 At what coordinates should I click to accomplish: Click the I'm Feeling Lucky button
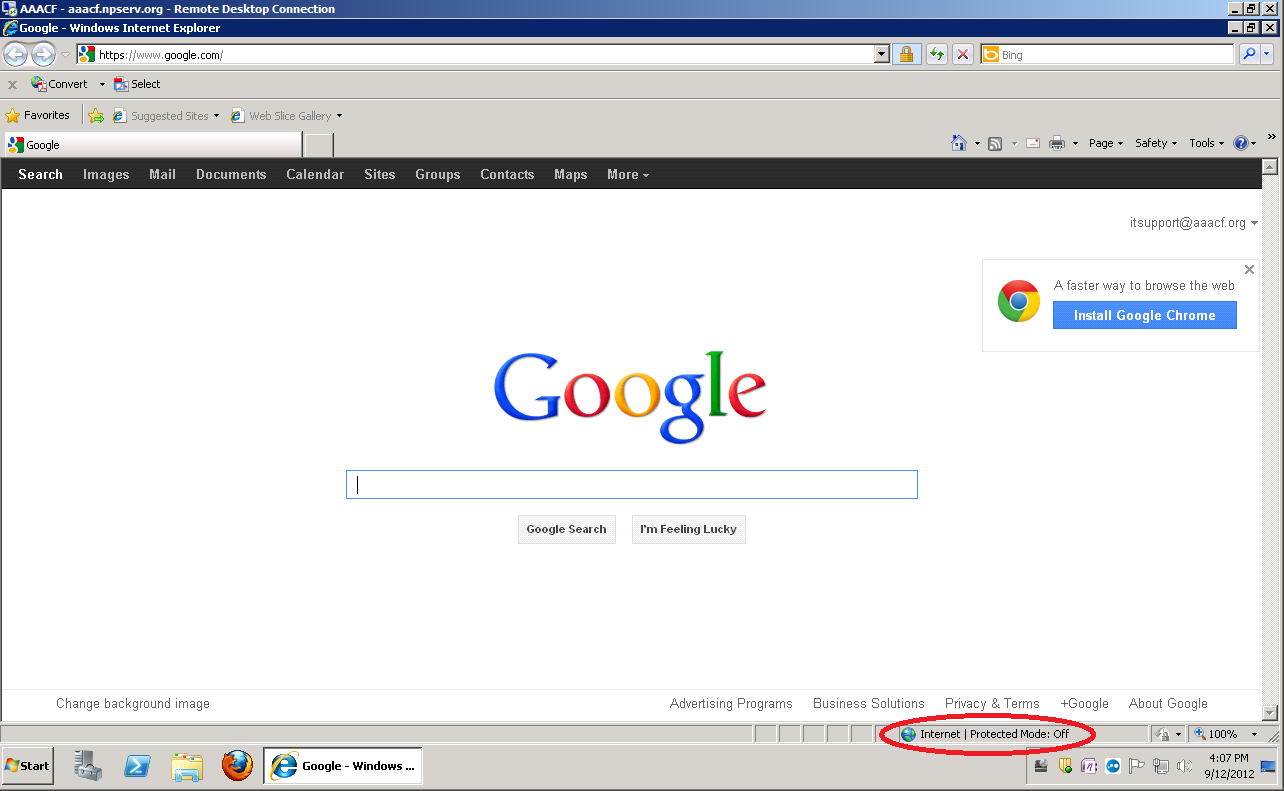coord(689,529)
